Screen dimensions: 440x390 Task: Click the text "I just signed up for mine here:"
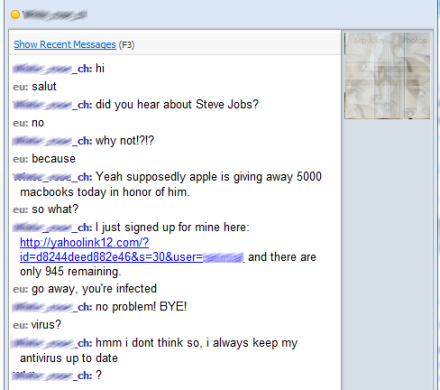coord(172,227)
